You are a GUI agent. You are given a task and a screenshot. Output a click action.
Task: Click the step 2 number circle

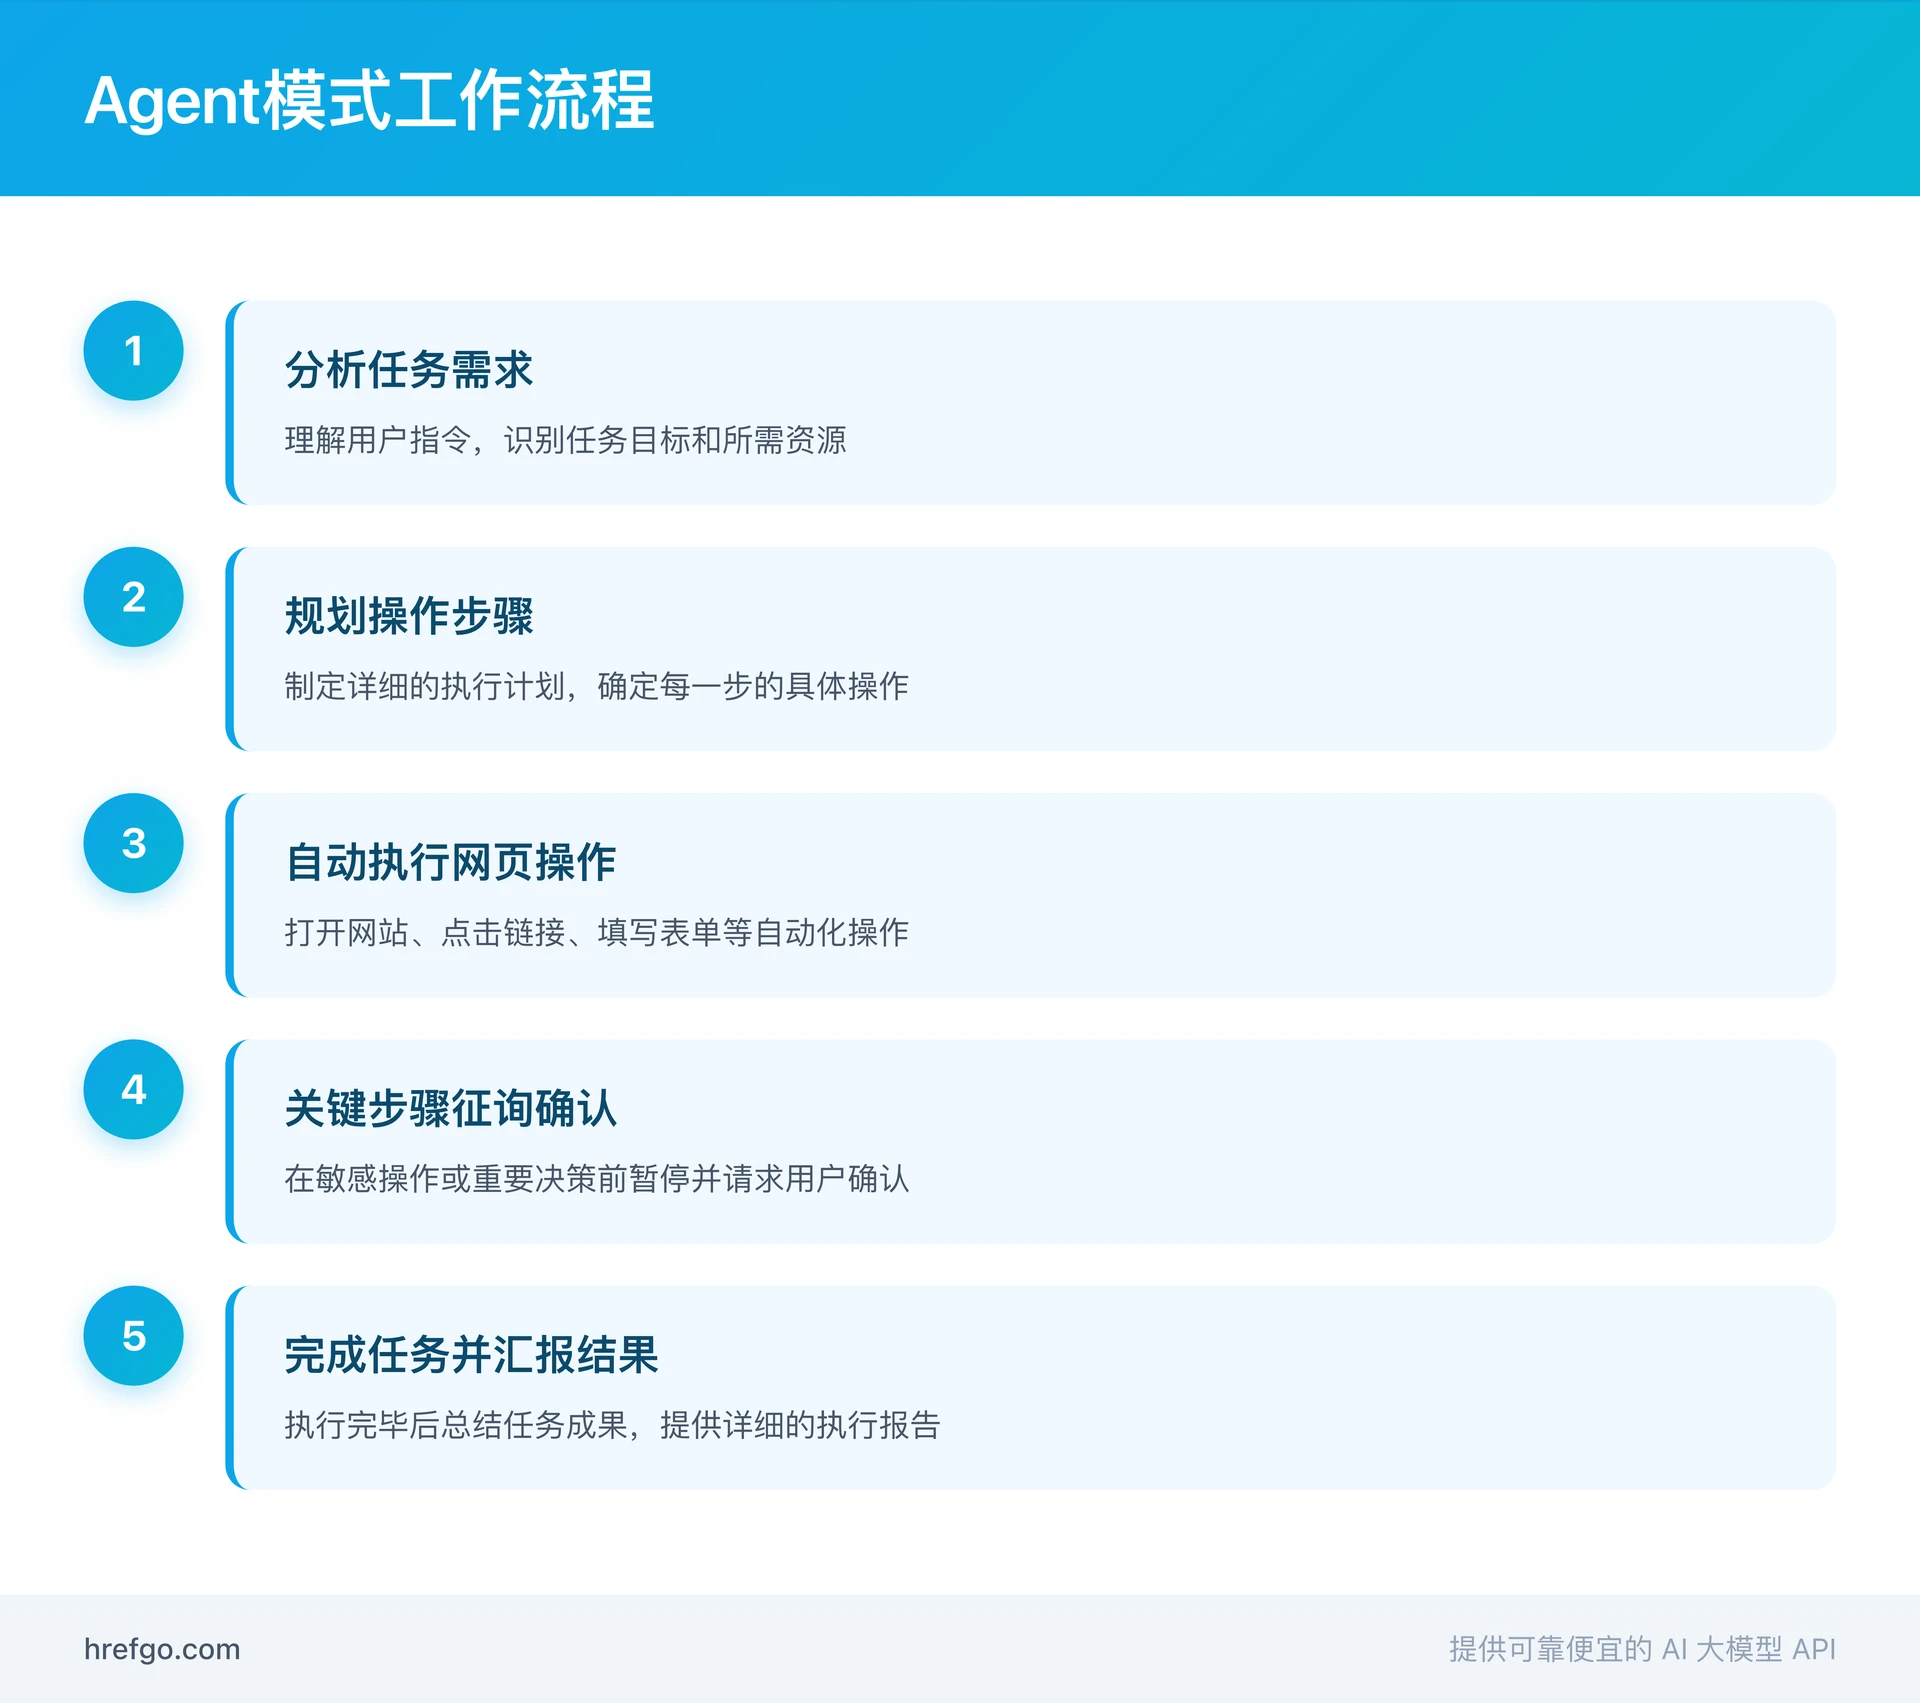point(133,597)
